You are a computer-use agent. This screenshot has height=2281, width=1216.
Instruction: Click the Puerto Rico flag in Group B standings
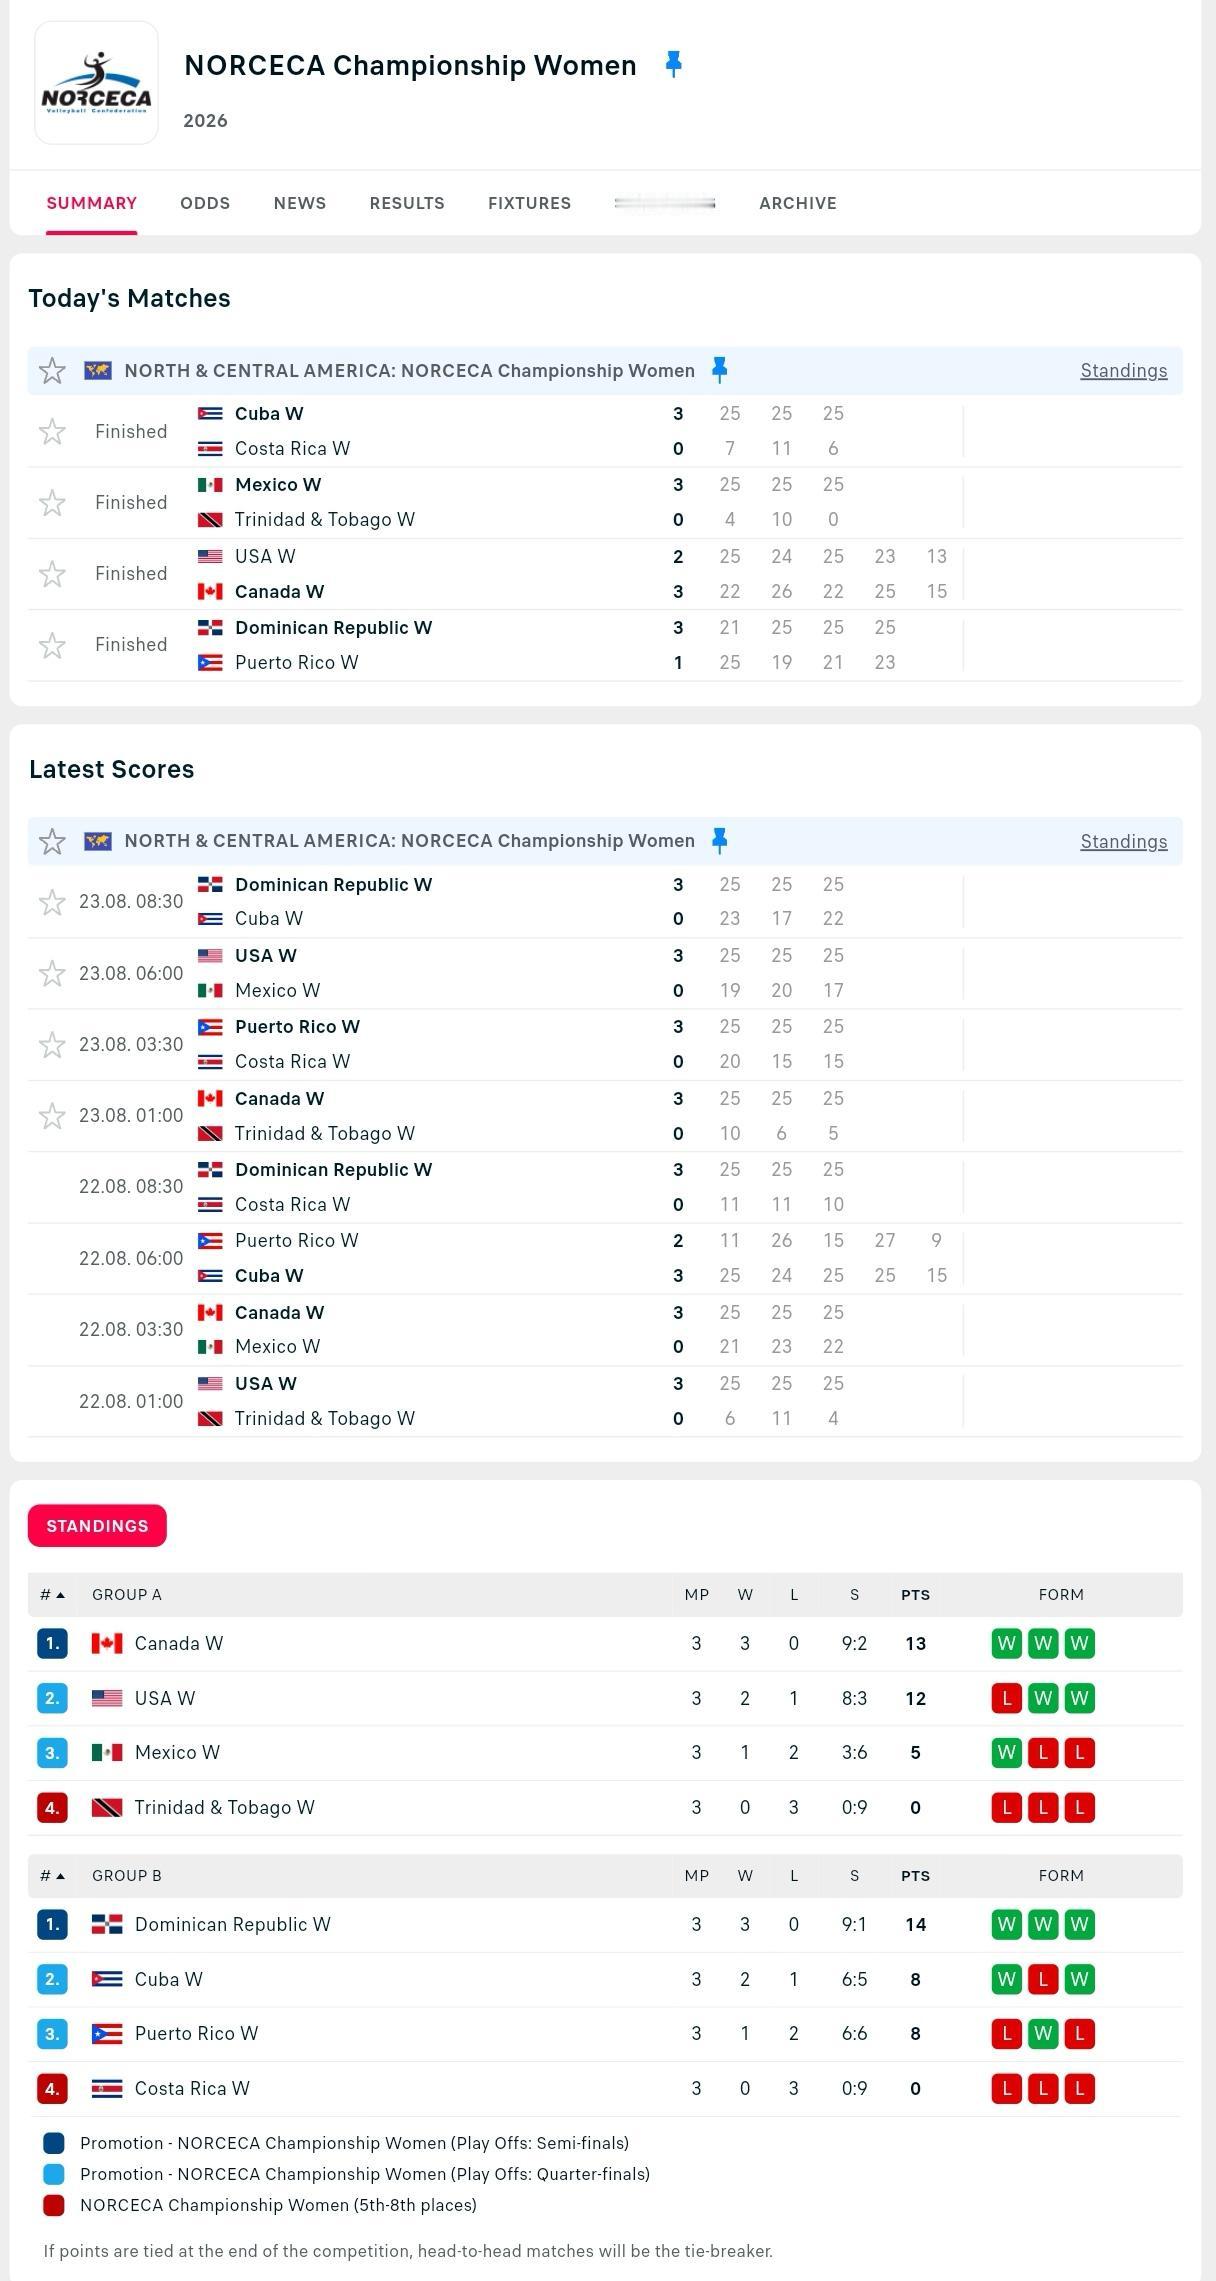pos(107,2033)
